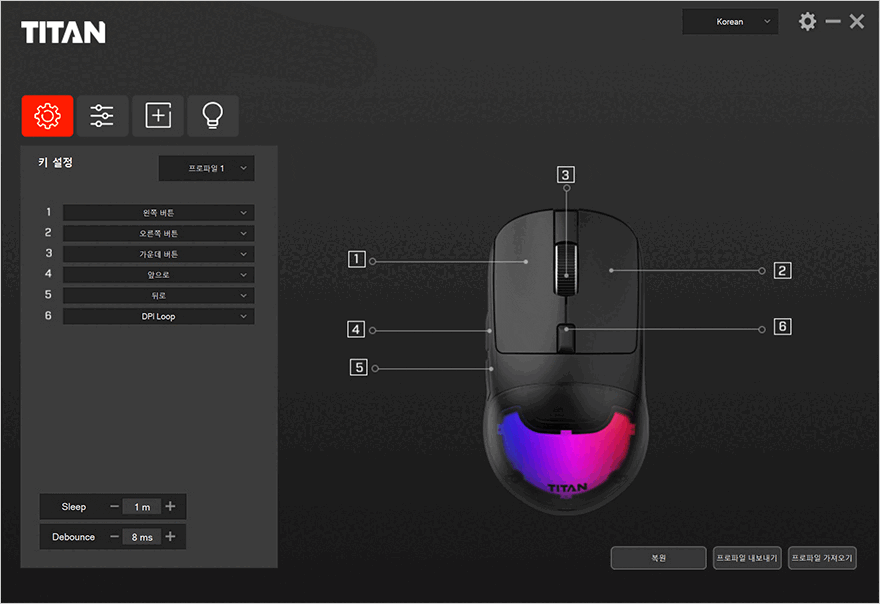Open button 5 뒤로 dropdown
The width and height of the screenshot is (880, 604).
158,296
